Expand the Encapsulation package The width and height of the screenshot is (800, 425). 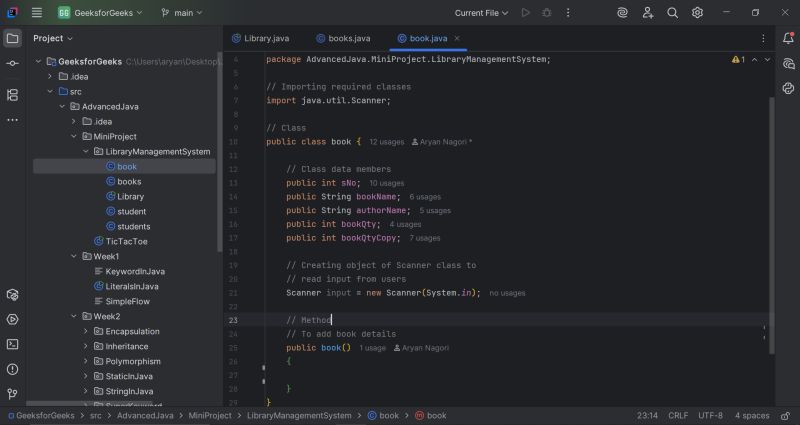85,331
